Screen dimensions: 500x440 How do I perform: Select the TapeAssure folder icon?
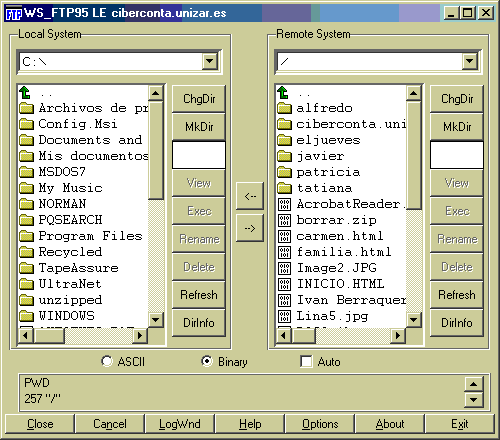point(26,268)
